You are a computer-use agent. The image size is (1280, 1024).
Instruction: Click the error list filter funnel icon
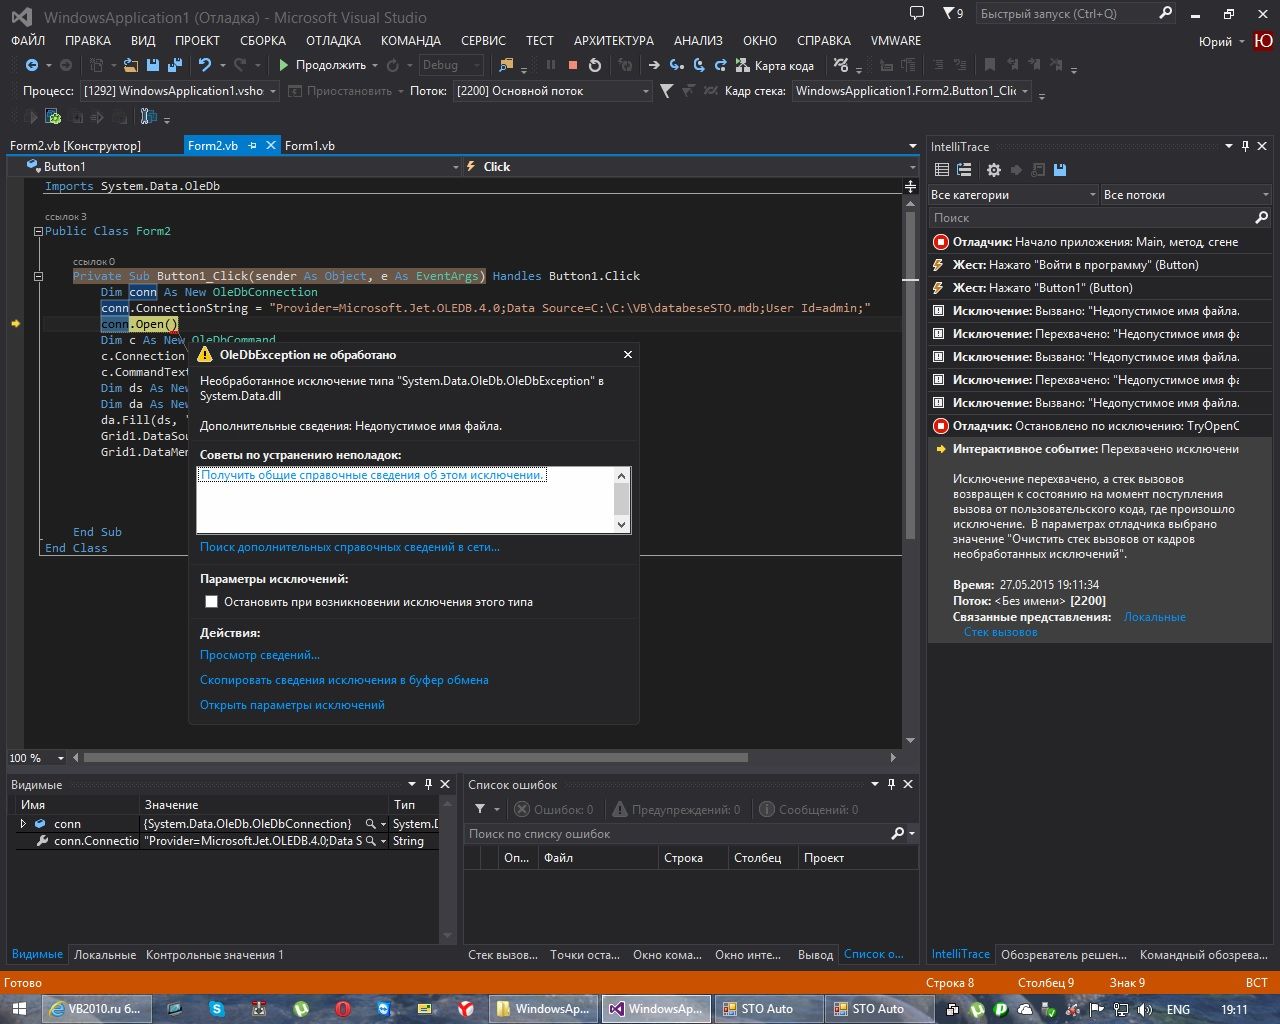coord(480,809)
